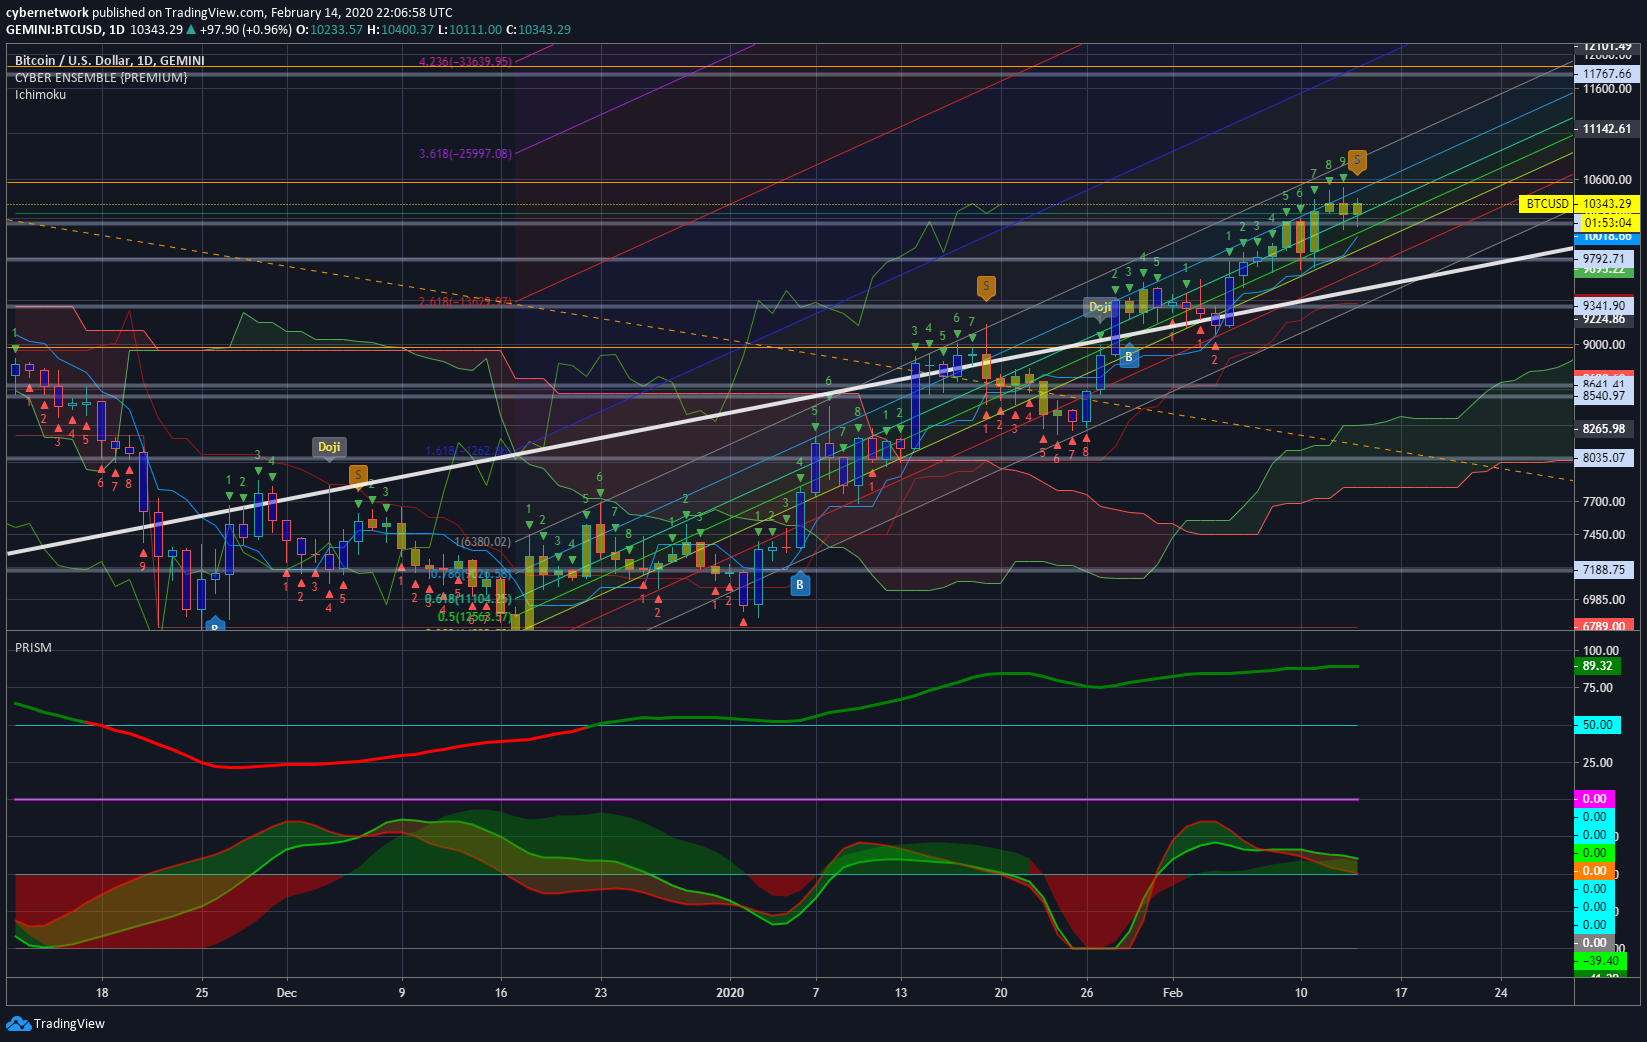Click the countdown timer label 01:53:04
This screenshot has width=1647, height=1042.
point(1607,222)
